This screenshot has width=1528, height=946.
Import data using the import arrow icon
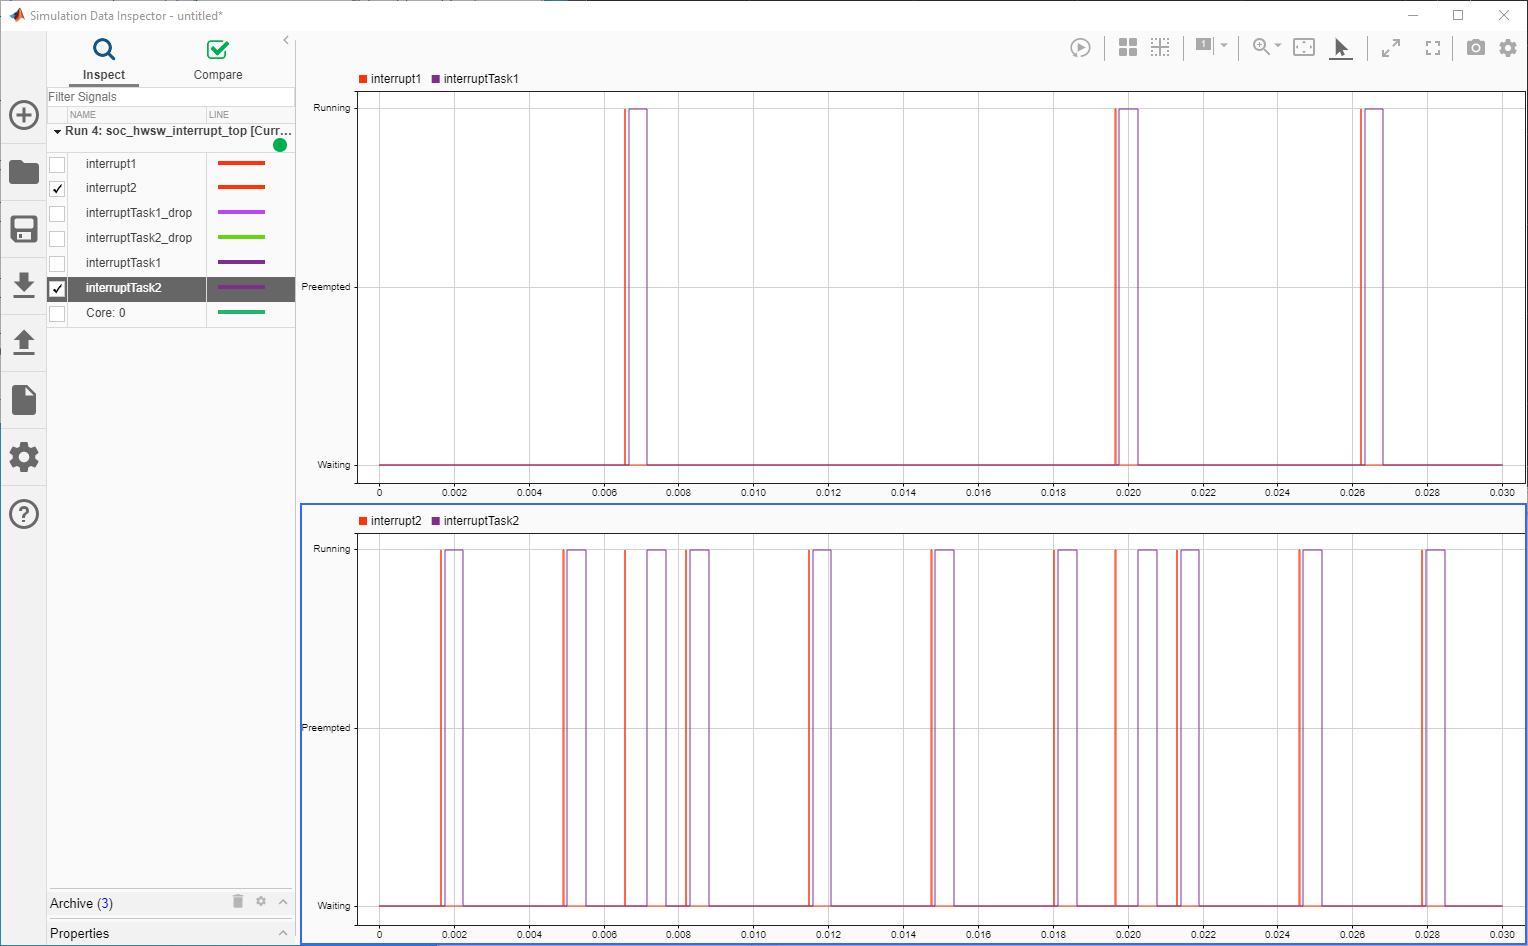[23, 286]
